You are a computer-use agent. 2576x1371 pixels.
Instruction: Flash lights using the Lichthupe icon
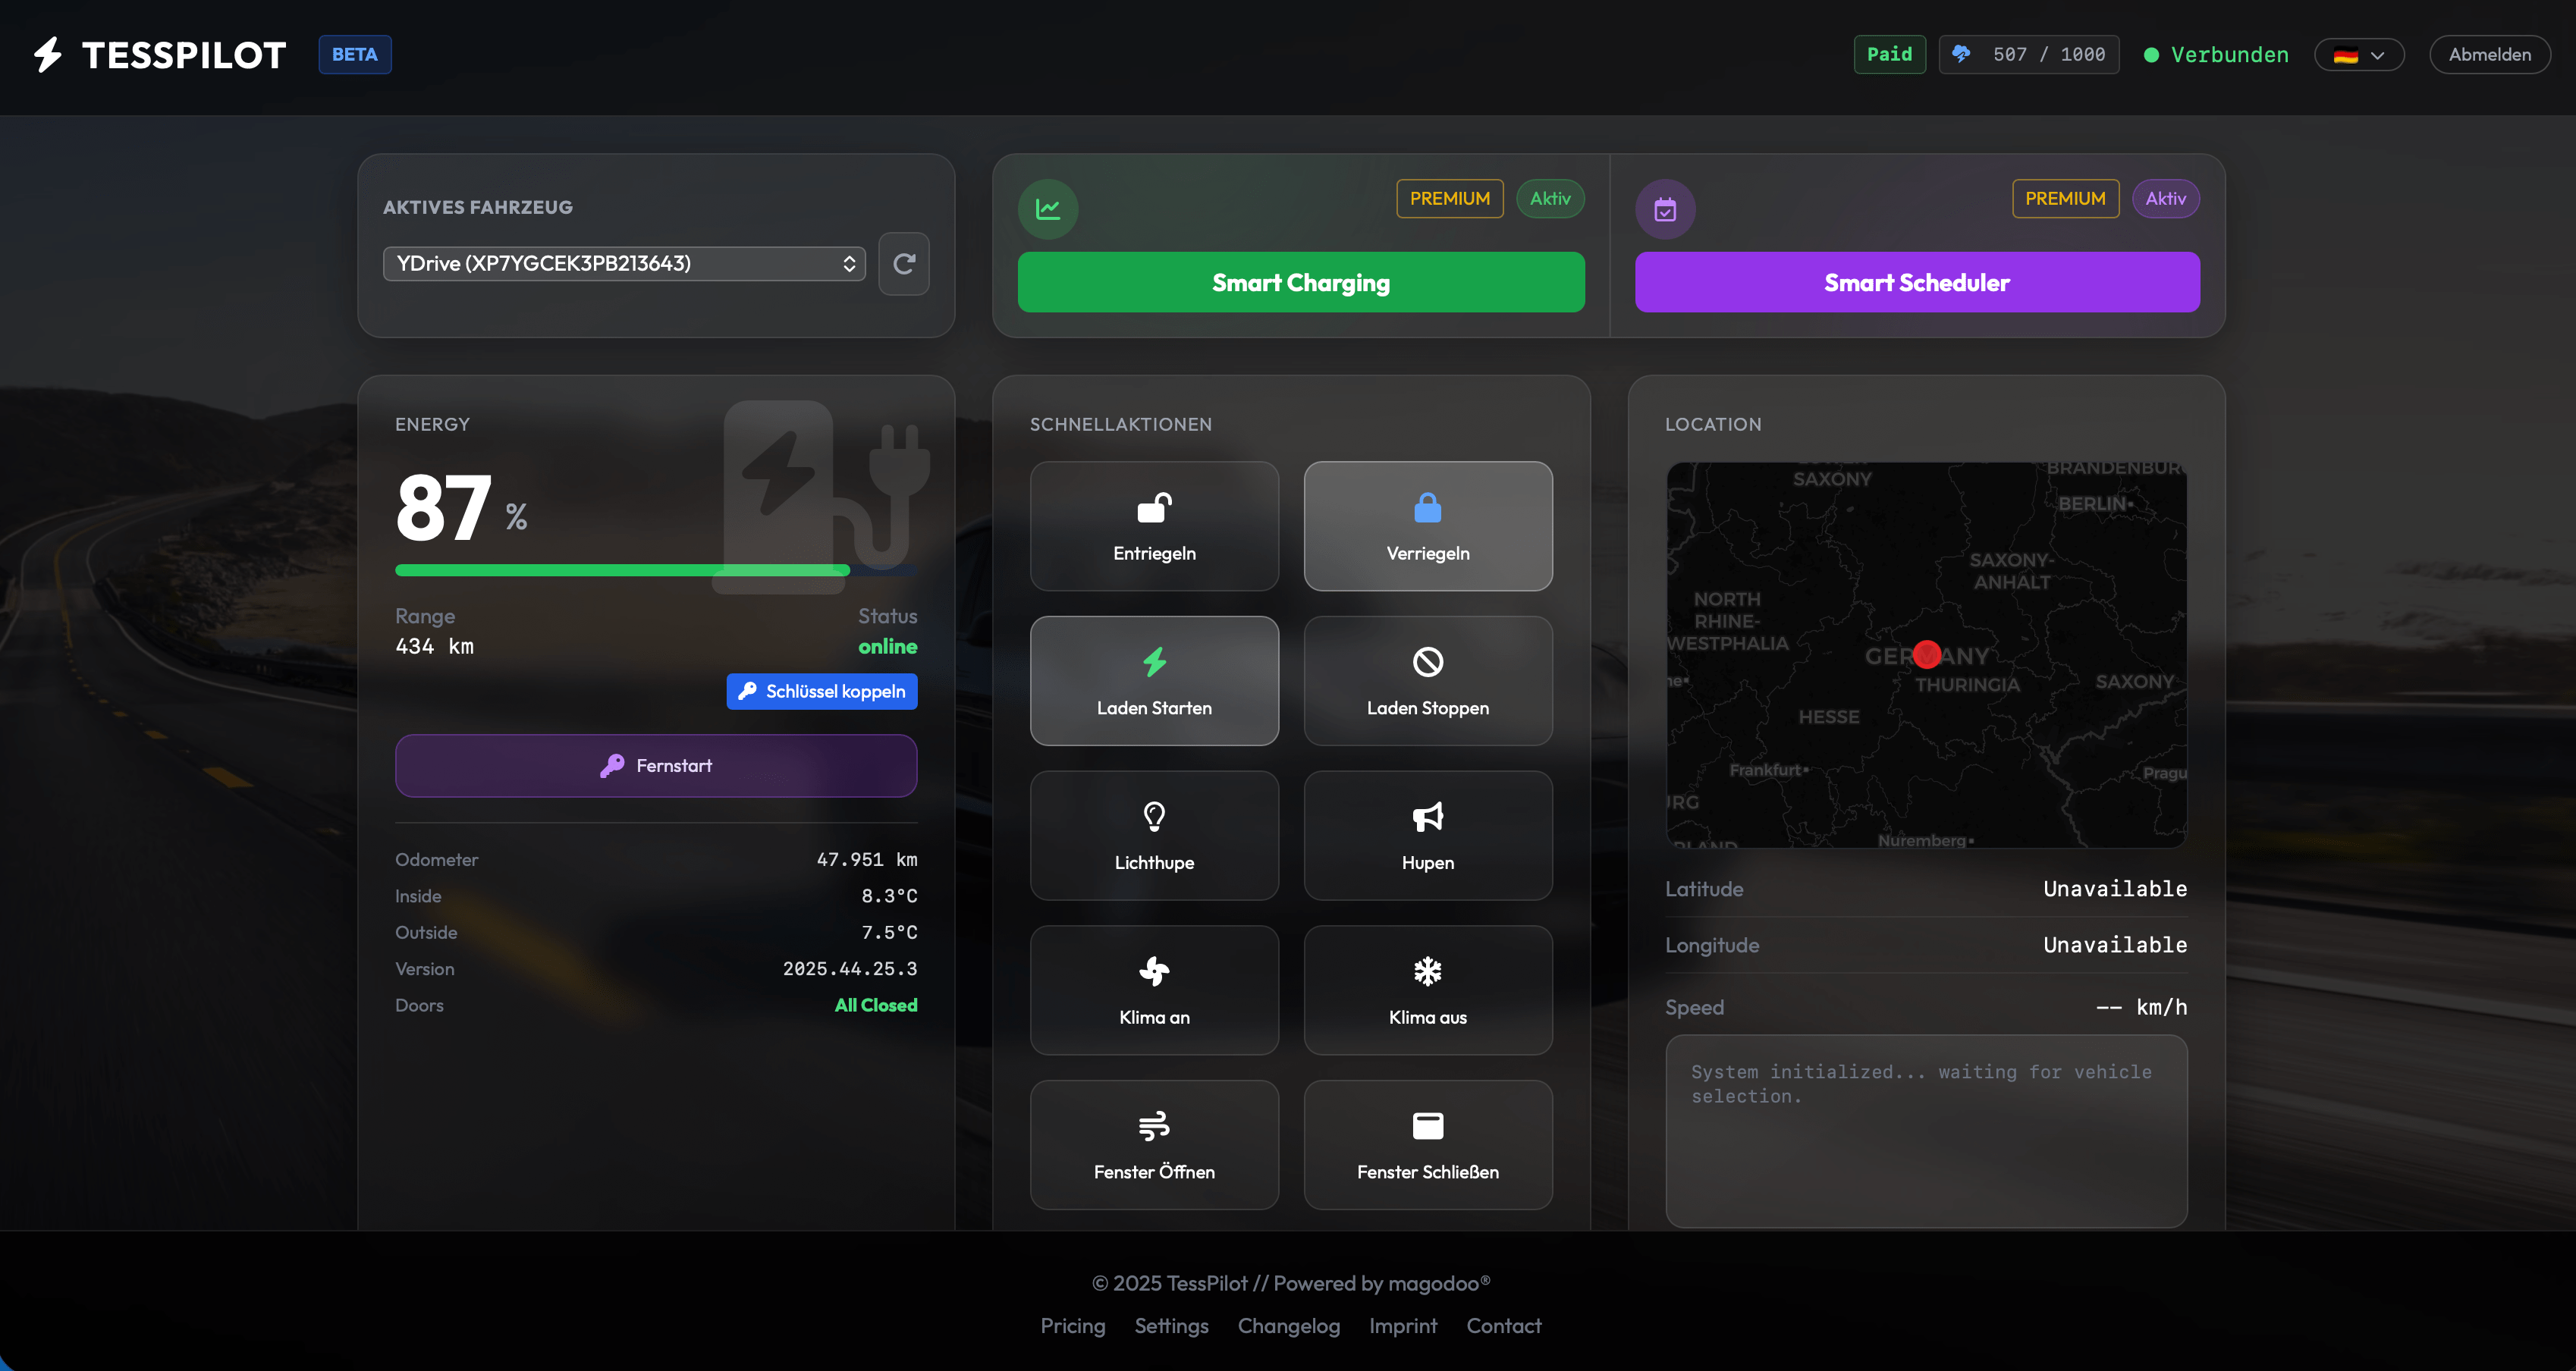[x=1154, y=818]
